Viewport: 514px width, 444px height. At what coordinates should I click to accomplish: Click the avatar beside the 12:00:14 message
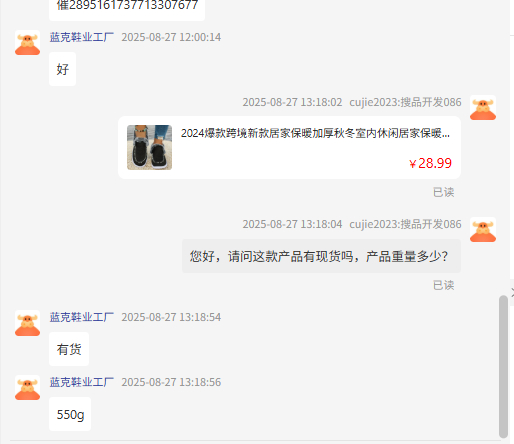(x=27, y=43)
